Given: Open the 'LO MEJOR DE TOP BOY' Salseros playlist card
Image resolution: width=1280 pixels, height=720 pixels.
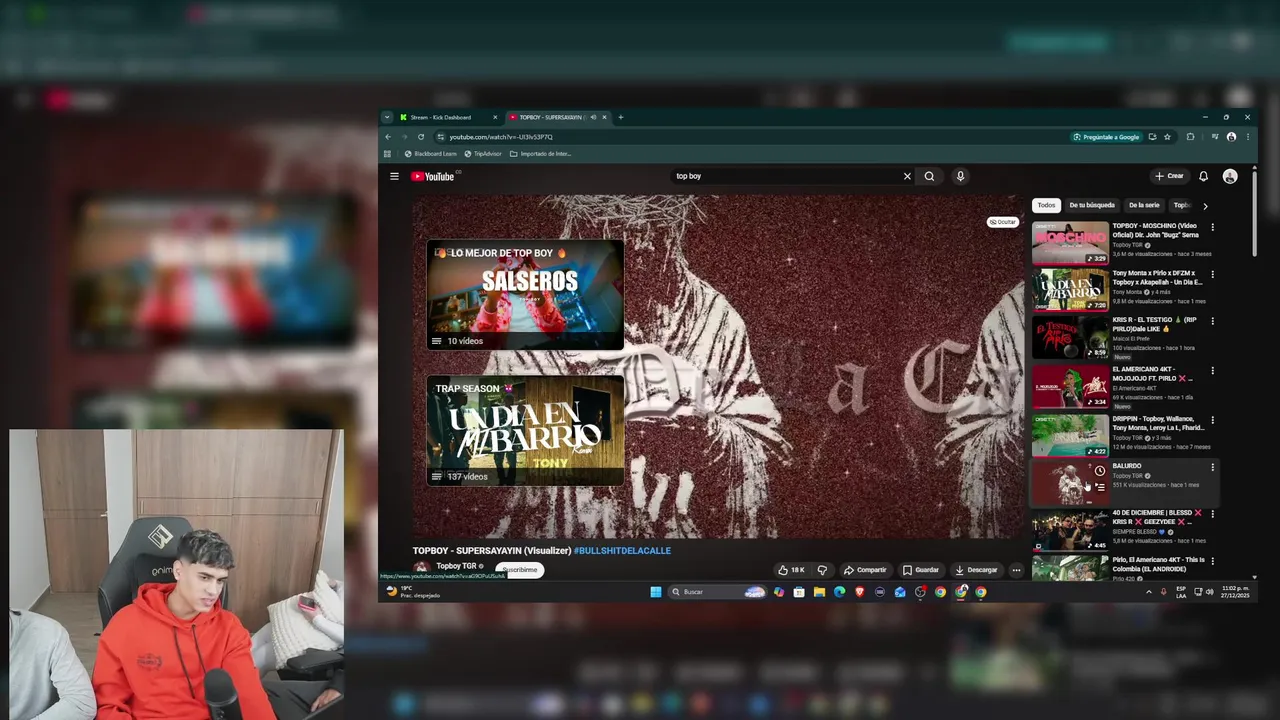Looking at the screenshot, I should [x=525, y=295].
